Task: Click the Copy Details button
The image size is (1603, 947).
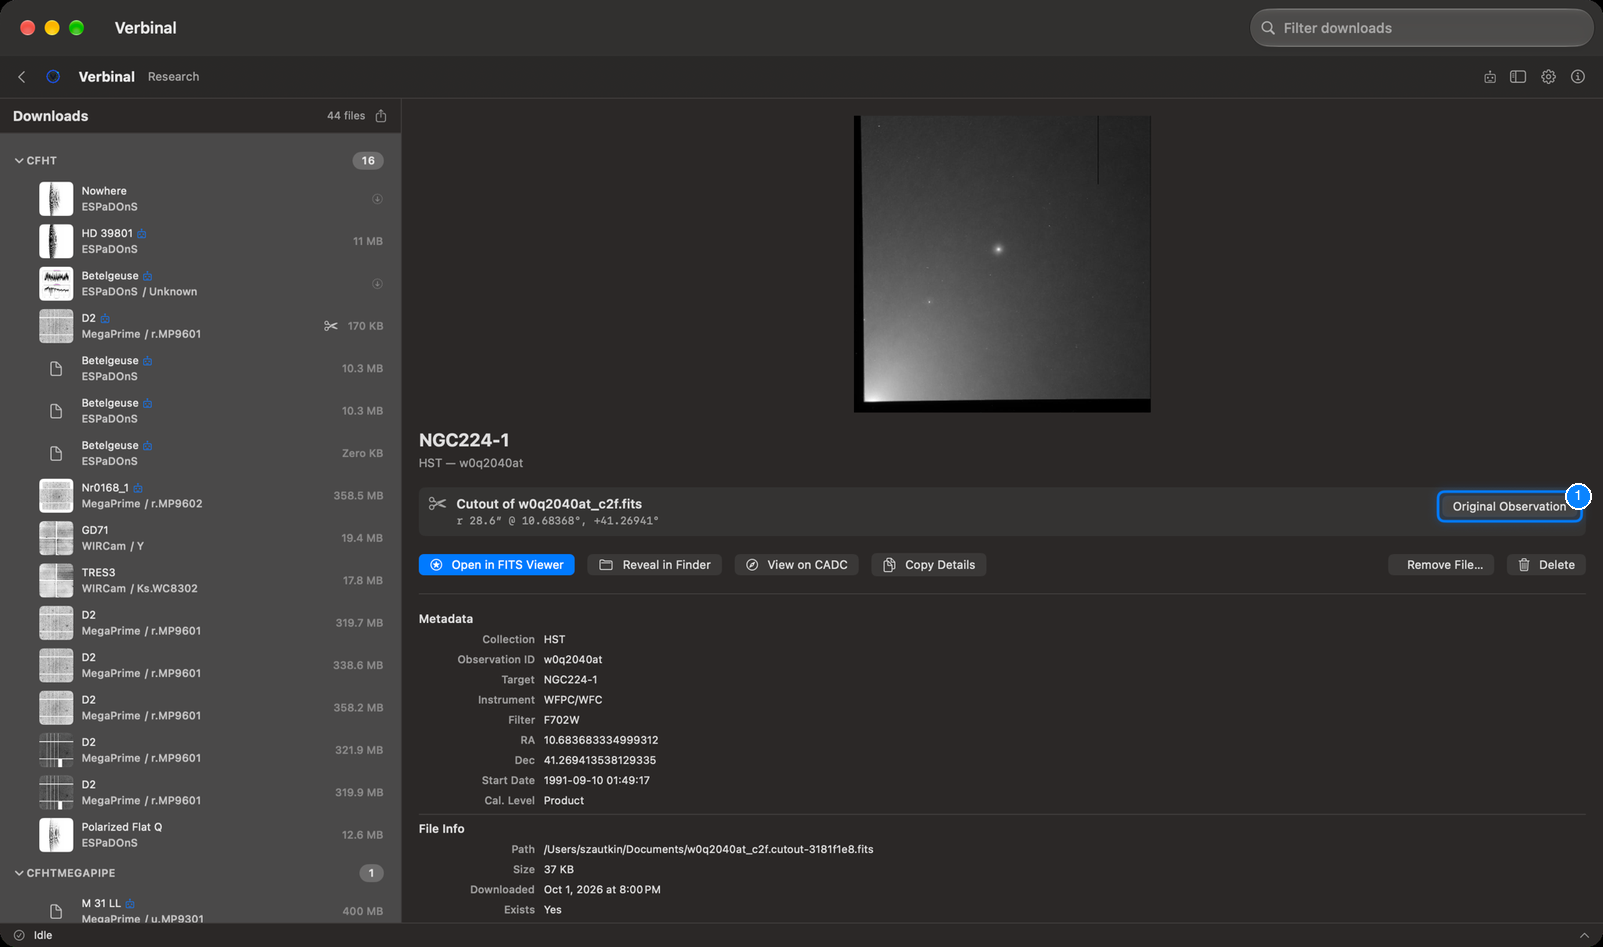Action: pos(929,565)
